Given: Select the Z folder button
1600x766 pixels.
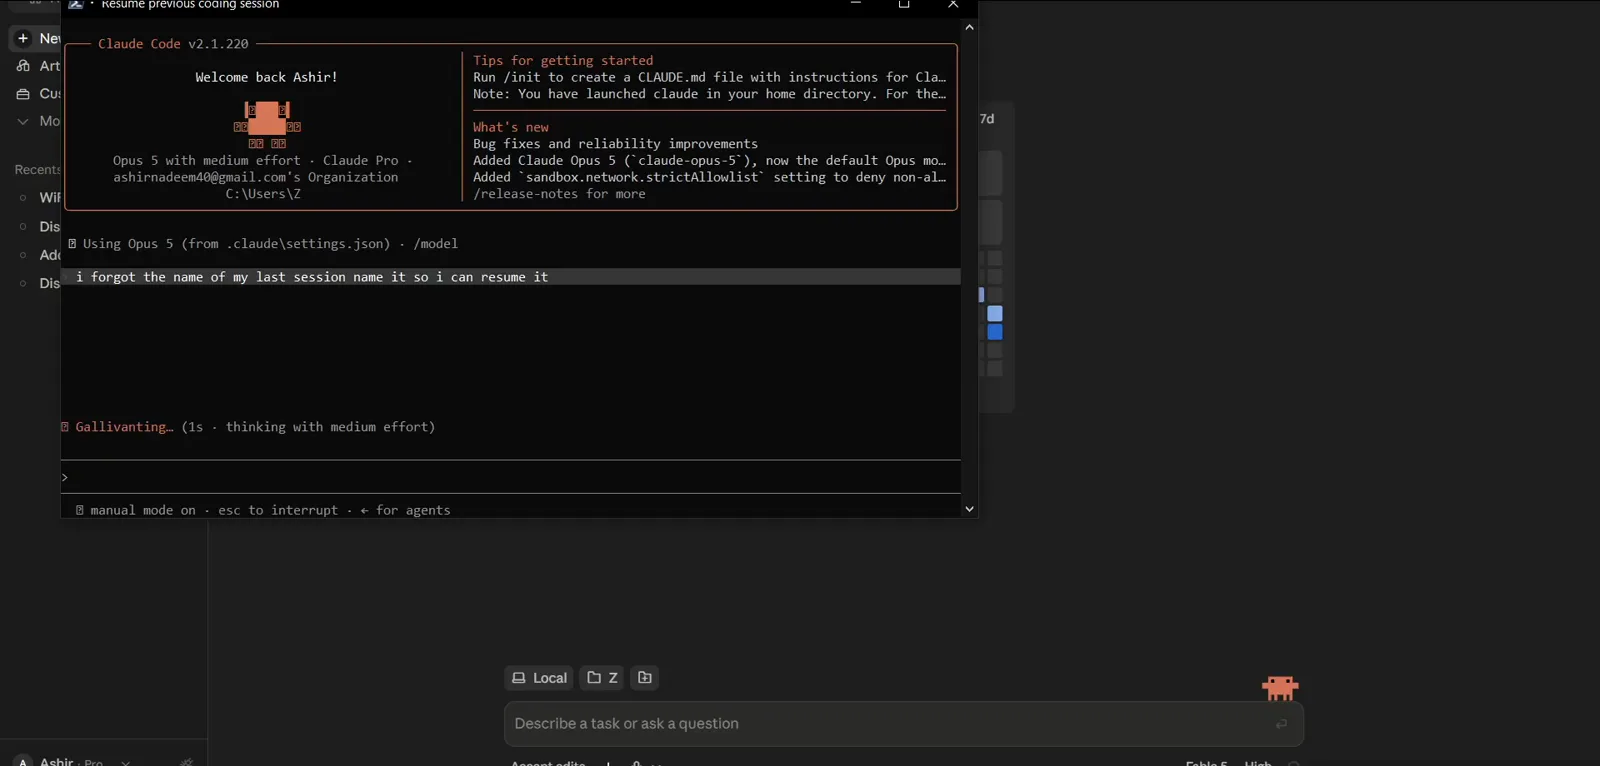Looking at the screenshot, I should (602, 678).
